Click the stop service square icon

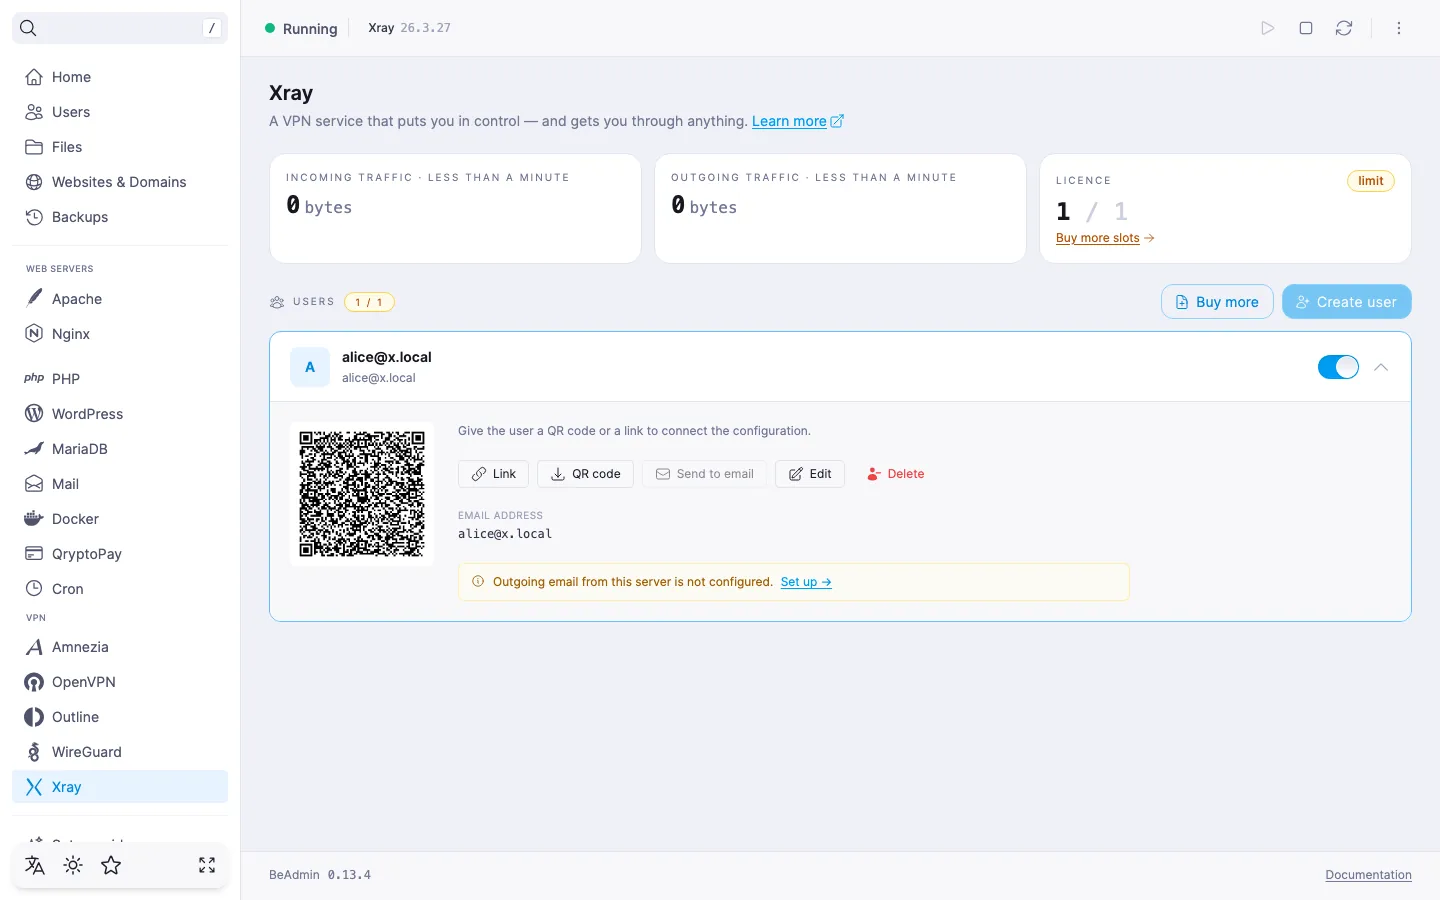[1306, 28]
